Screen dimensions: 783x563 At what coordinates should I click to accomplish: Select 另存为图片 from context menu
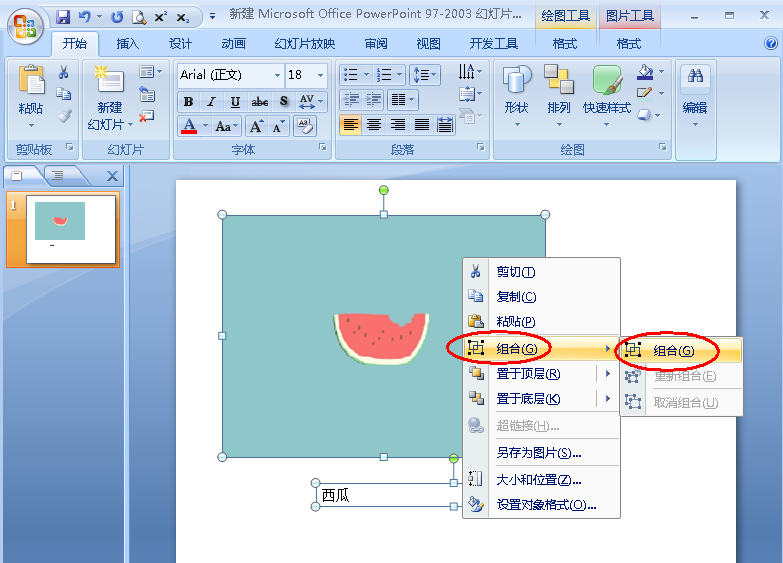click(x=540, y=453)
